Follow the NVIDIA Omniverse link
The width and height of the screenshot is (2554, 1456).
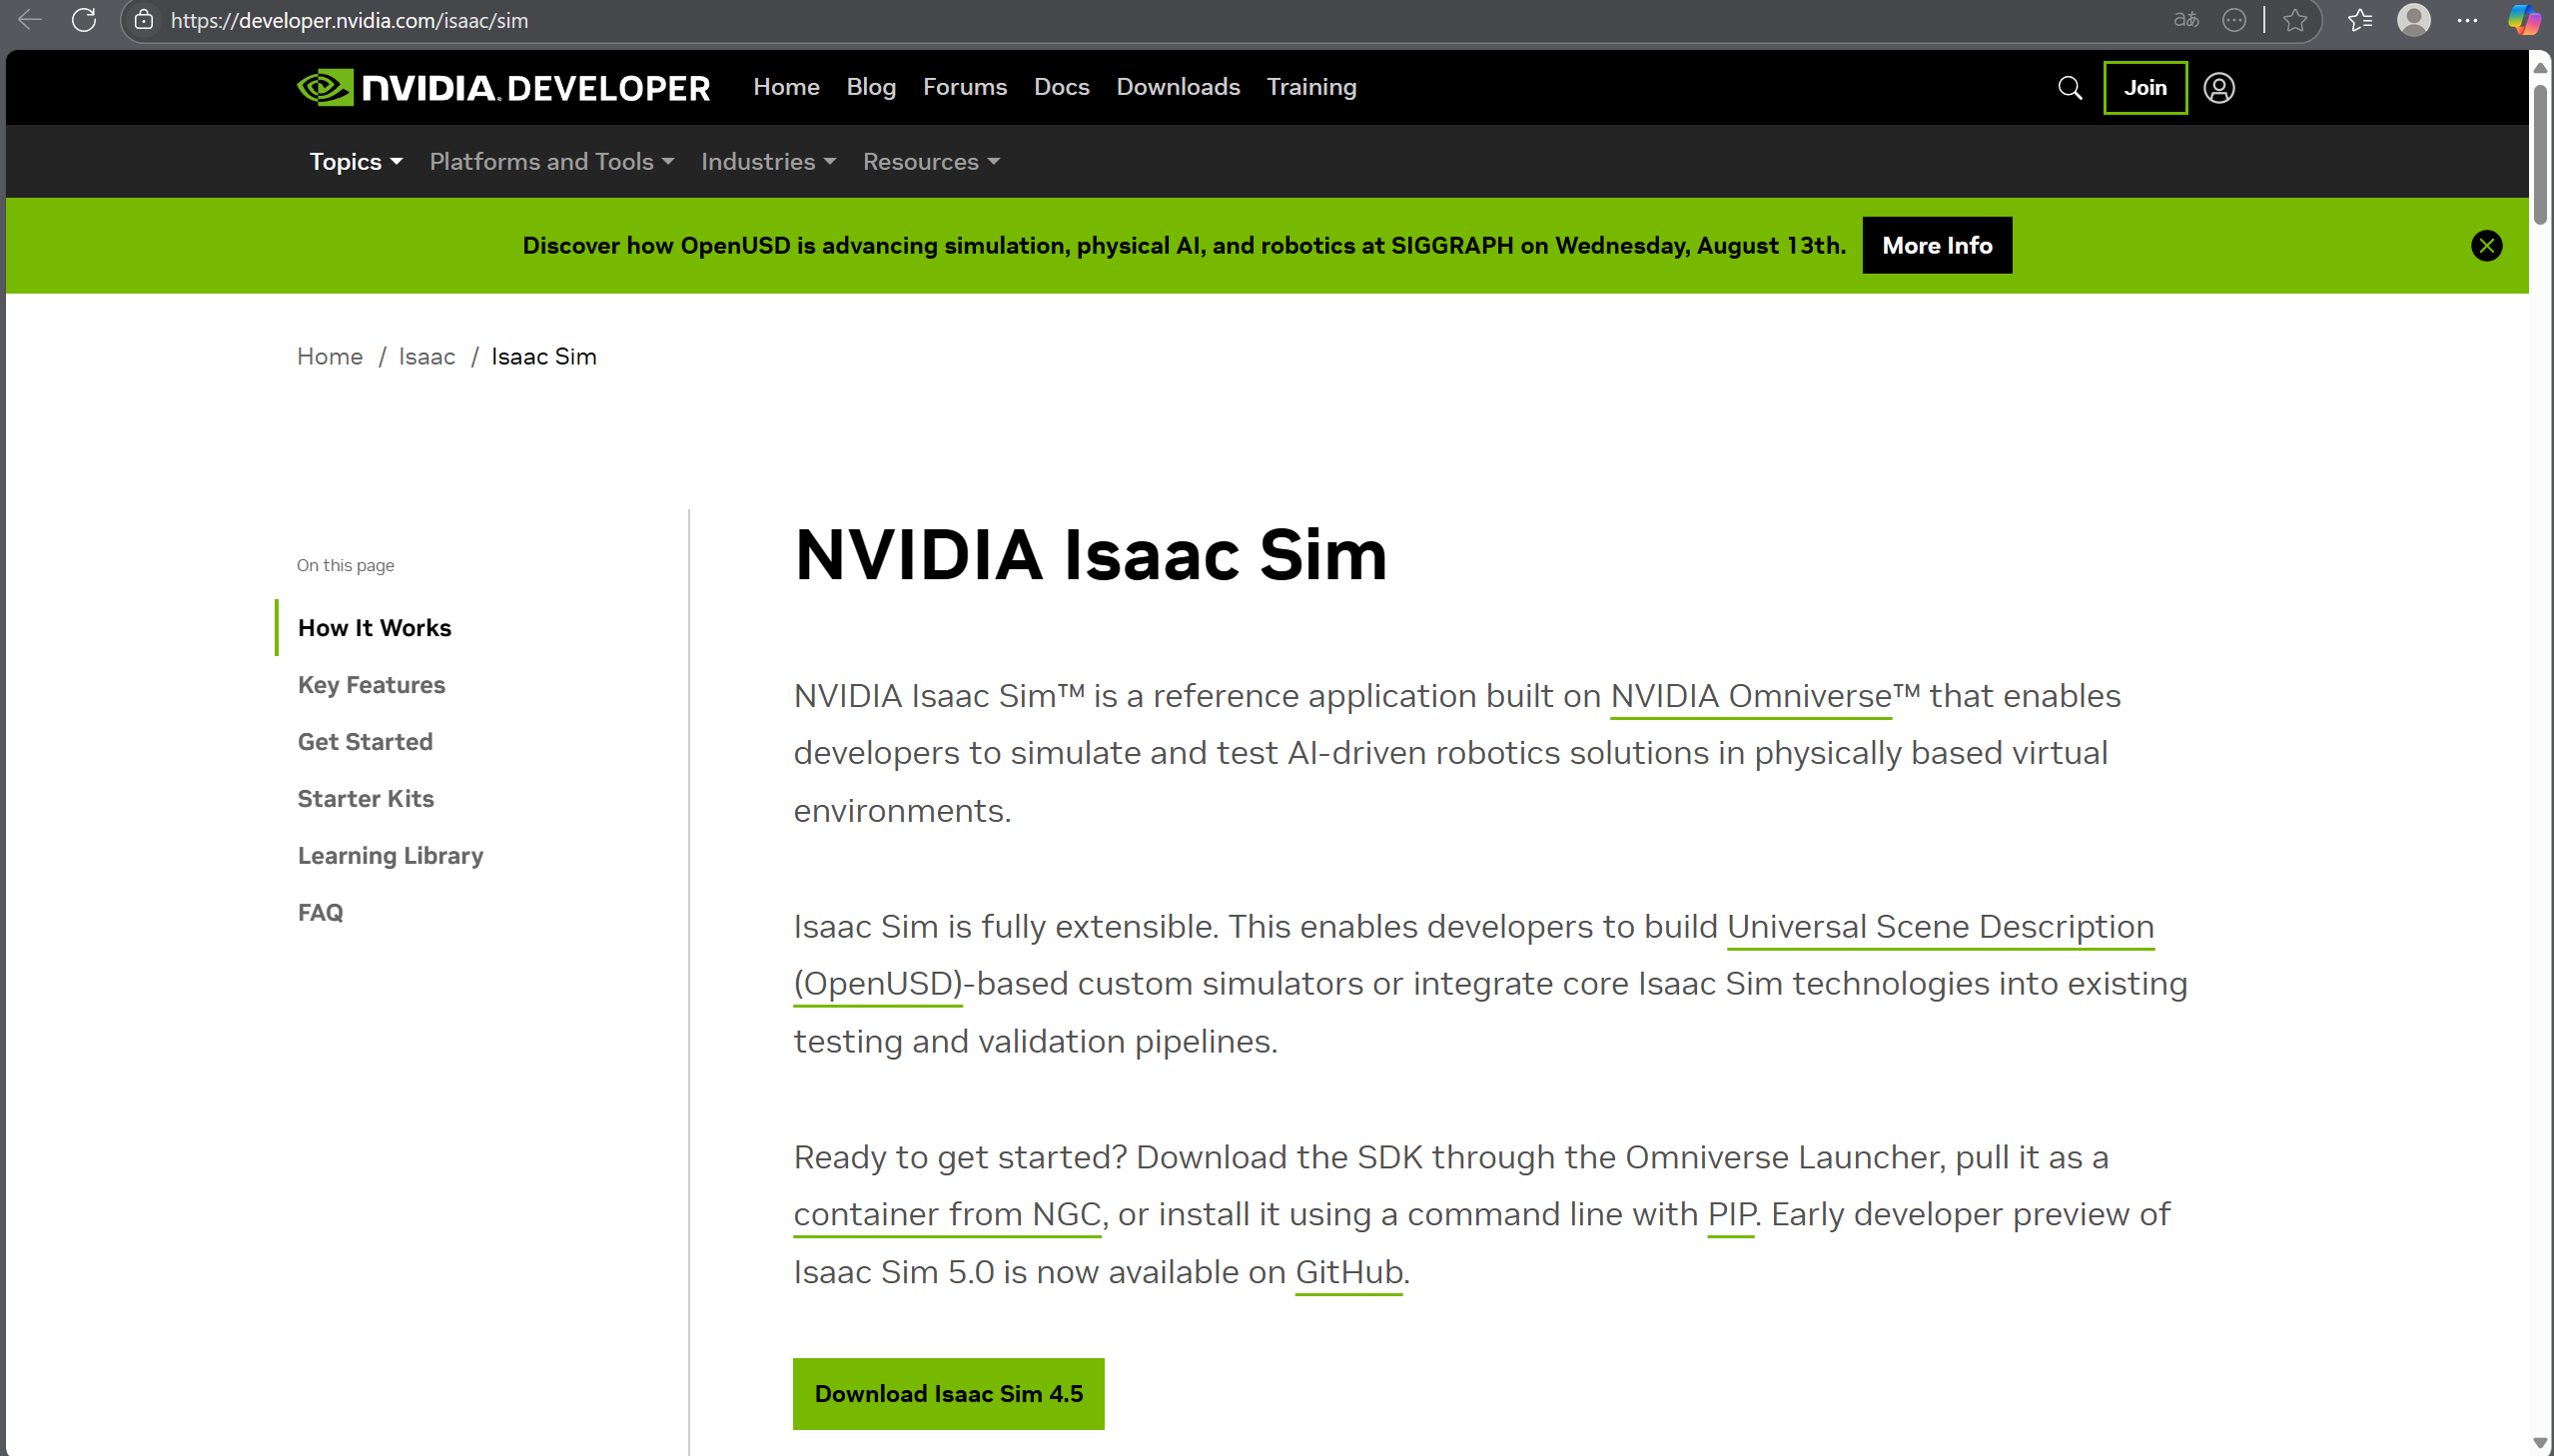click(1751, 696)
